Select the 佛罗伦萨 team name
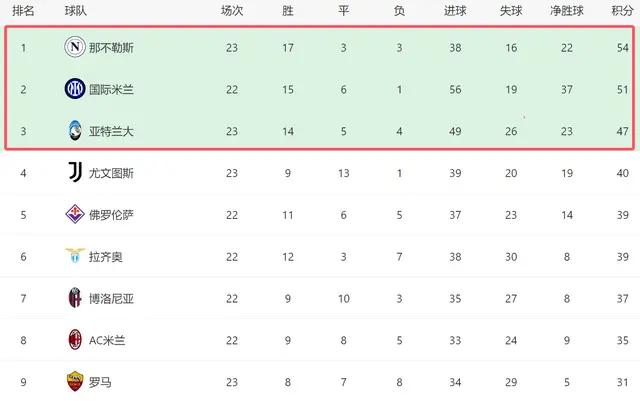The image size is (640, 401). click(111, 214)
